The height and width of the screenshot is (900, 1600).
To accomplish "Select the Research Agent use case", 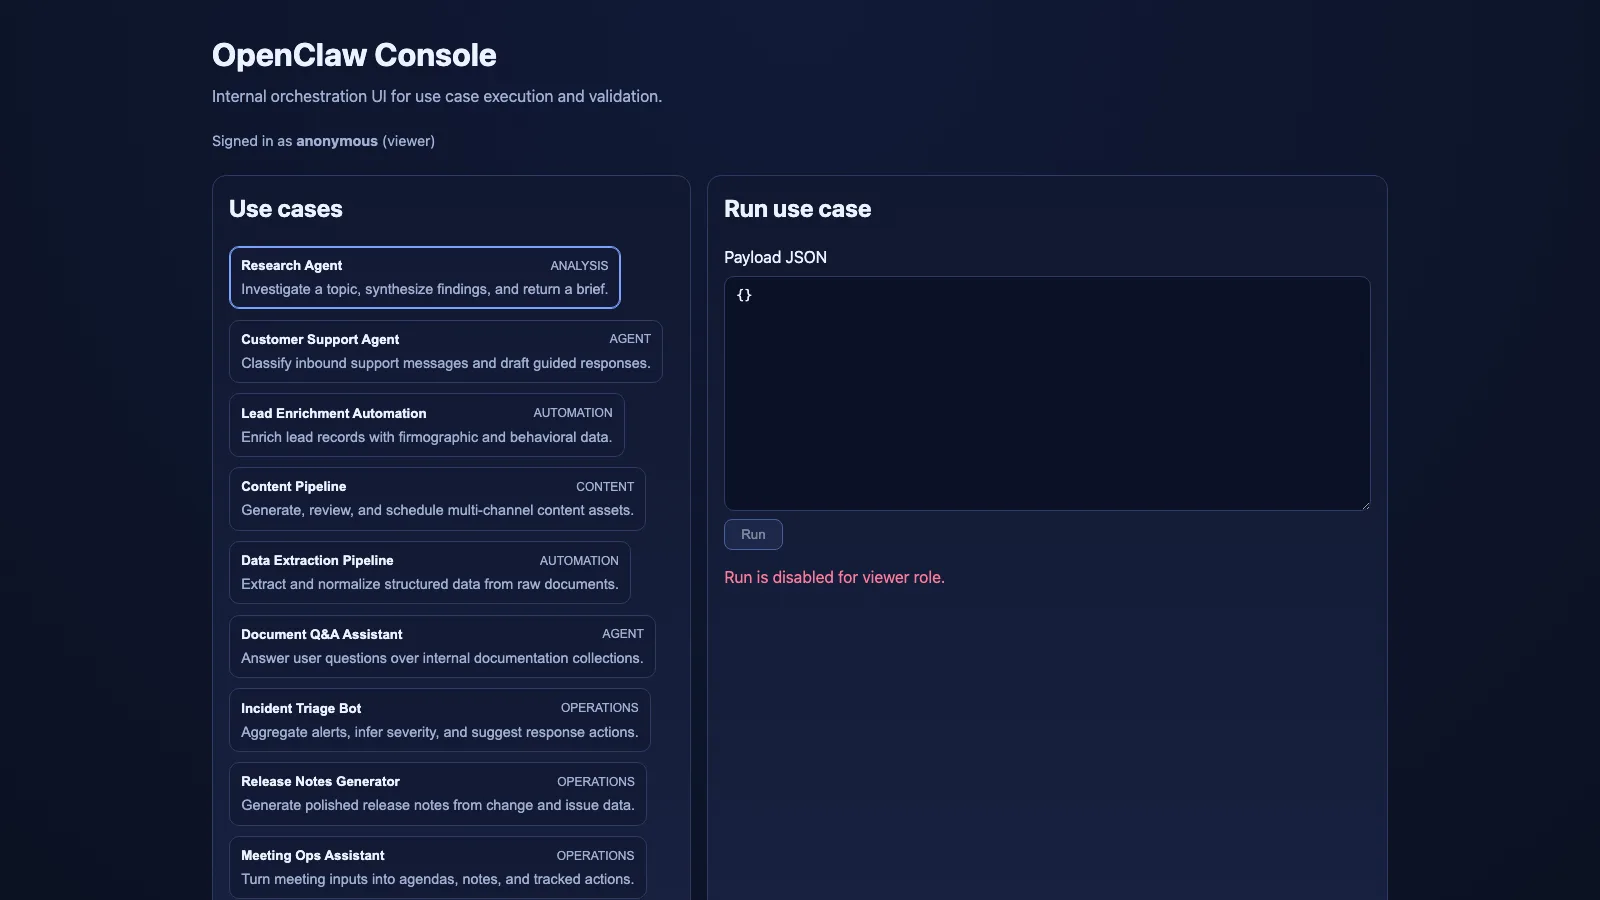I will (424, 277).
